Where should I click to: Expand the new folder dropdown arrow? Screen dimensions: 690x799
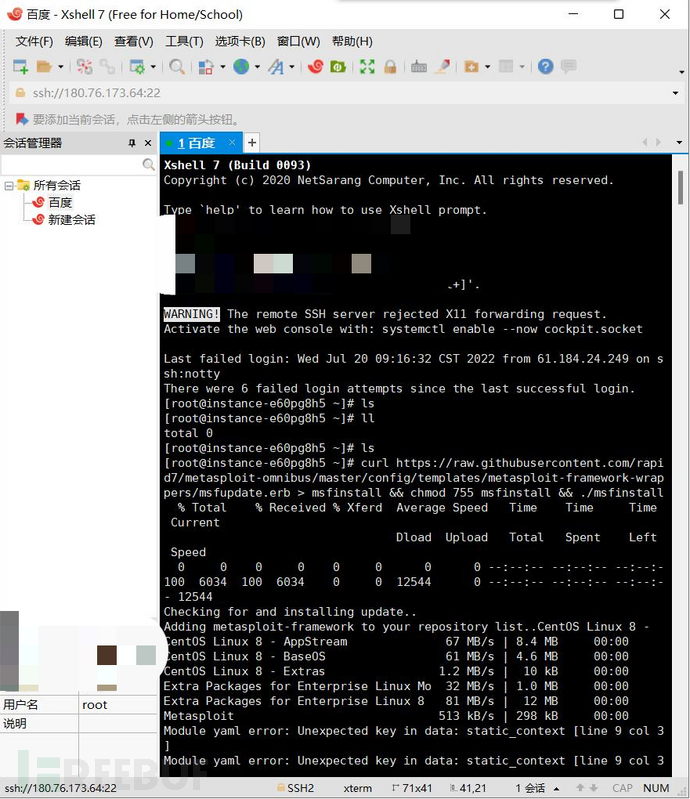[x=487, y=67]
